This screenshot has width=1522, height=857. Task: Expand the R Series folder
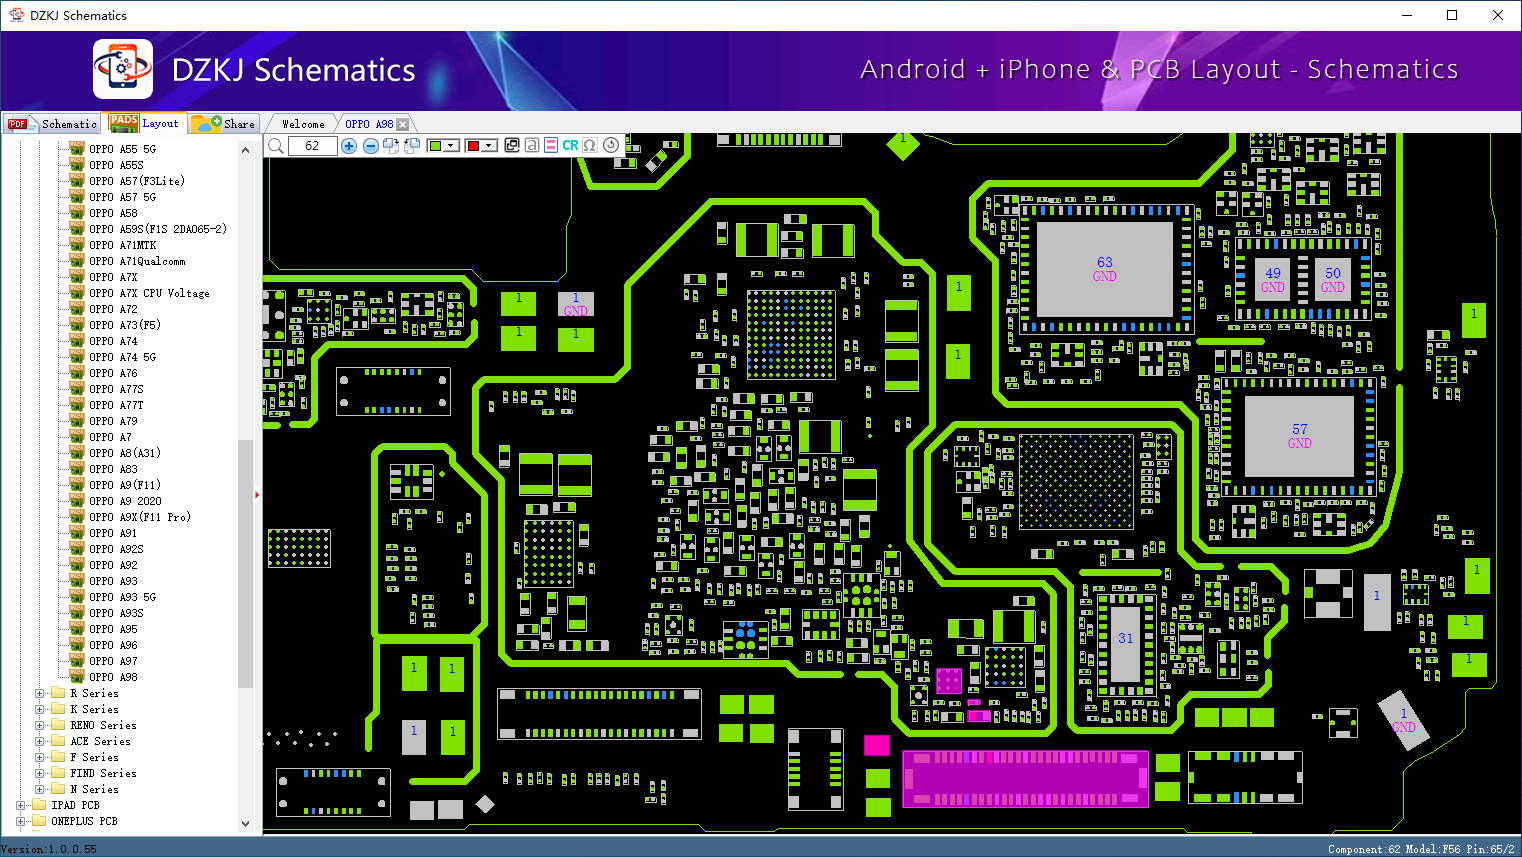40,693
